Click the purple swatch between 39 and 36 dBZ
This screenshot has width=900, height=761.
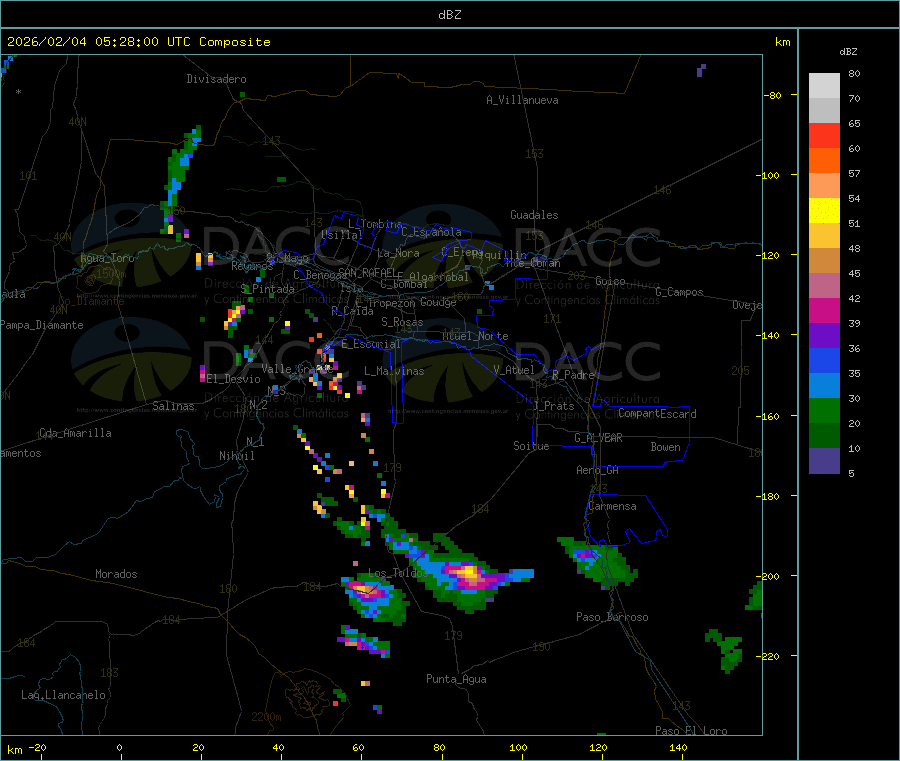824,336
